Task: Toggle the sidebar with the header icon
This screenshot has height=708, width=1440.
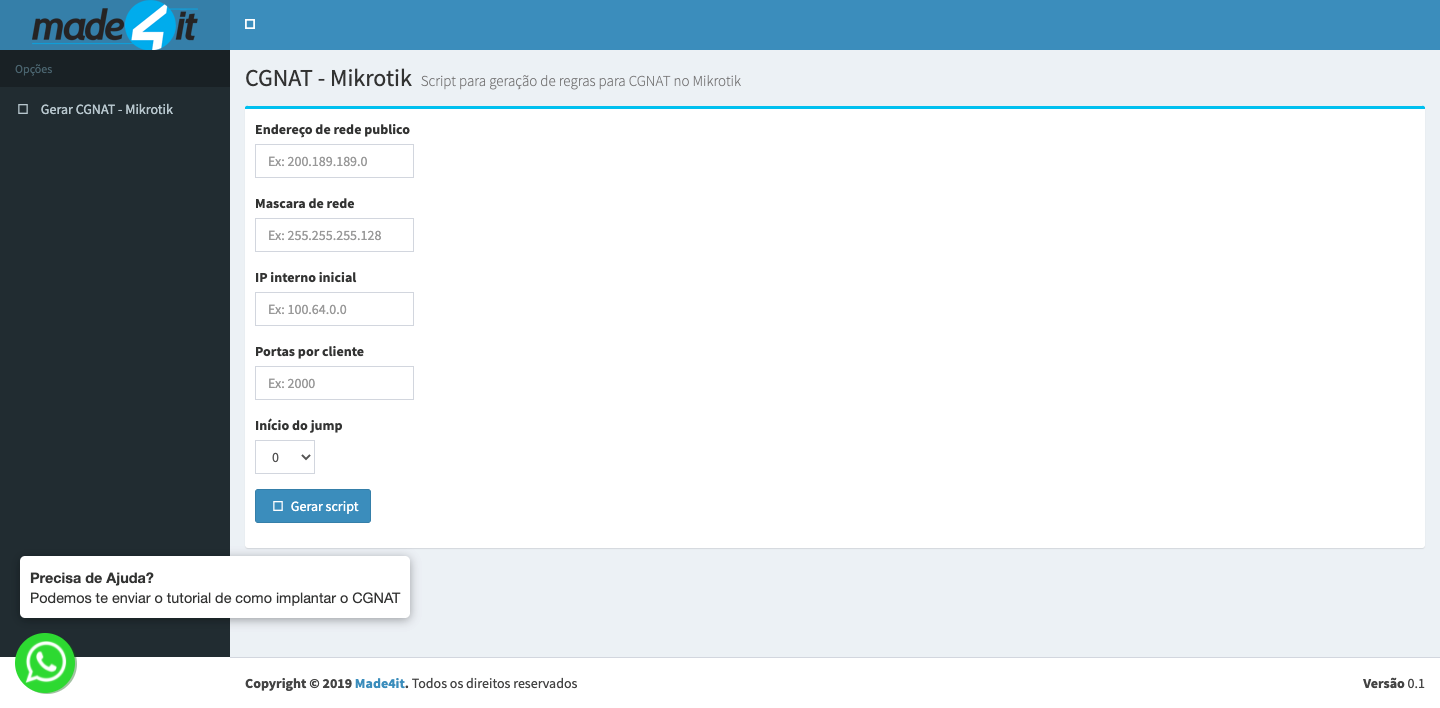Action: pyautogui.click(x=250, y=24)
